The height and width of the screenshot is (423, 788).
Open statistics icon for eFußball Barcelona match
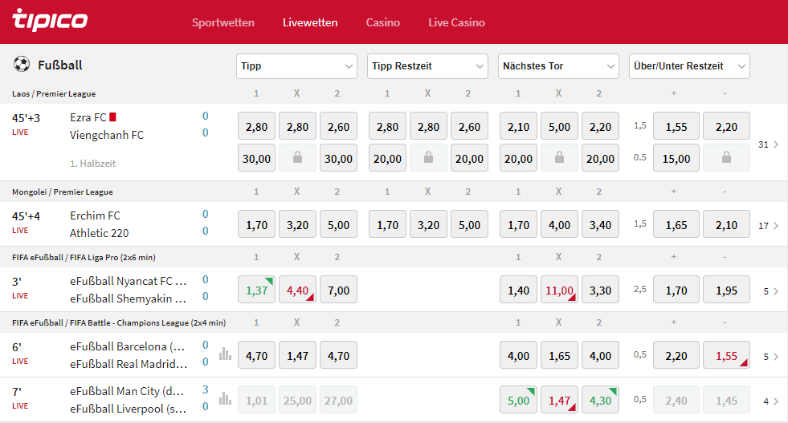[225, 355]
